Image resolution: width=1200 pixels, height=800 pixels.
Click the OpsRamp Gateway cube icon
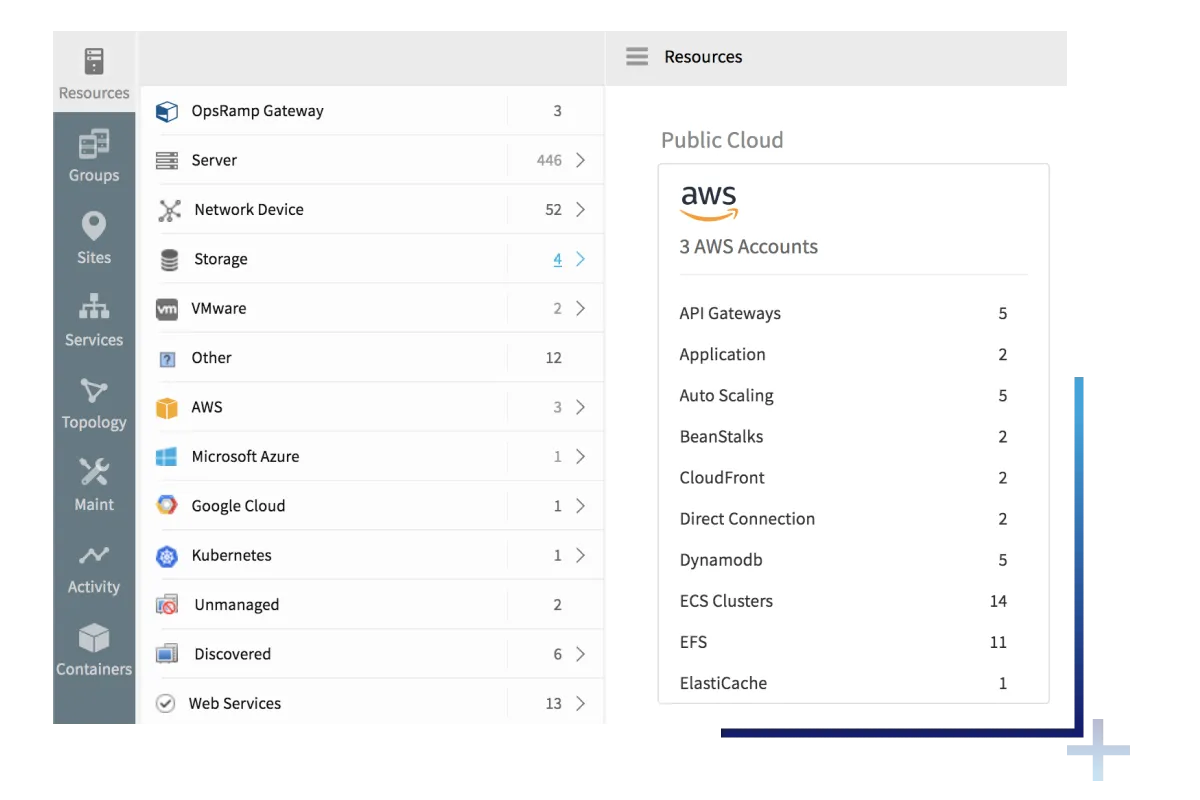(x=167, y=111)
